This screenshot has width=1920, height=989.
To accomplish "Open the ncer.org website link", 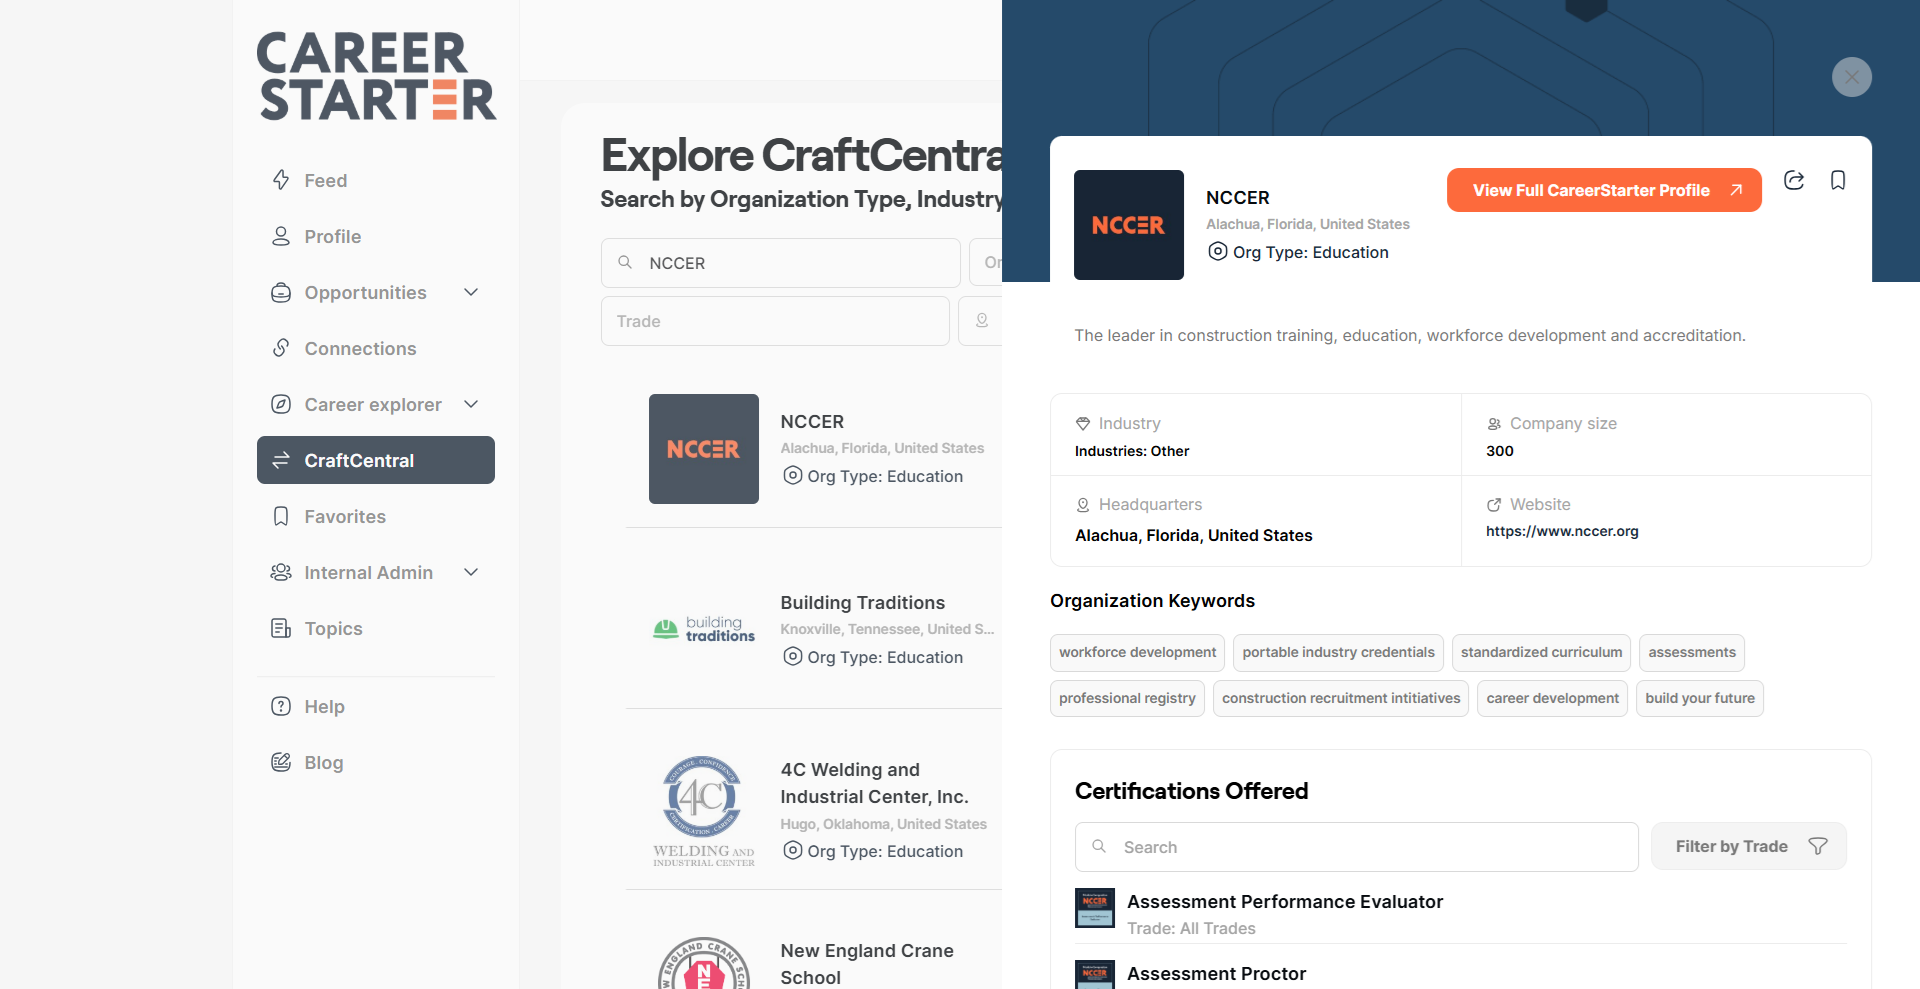I will pyautogui.click(x=1561, y=532).
